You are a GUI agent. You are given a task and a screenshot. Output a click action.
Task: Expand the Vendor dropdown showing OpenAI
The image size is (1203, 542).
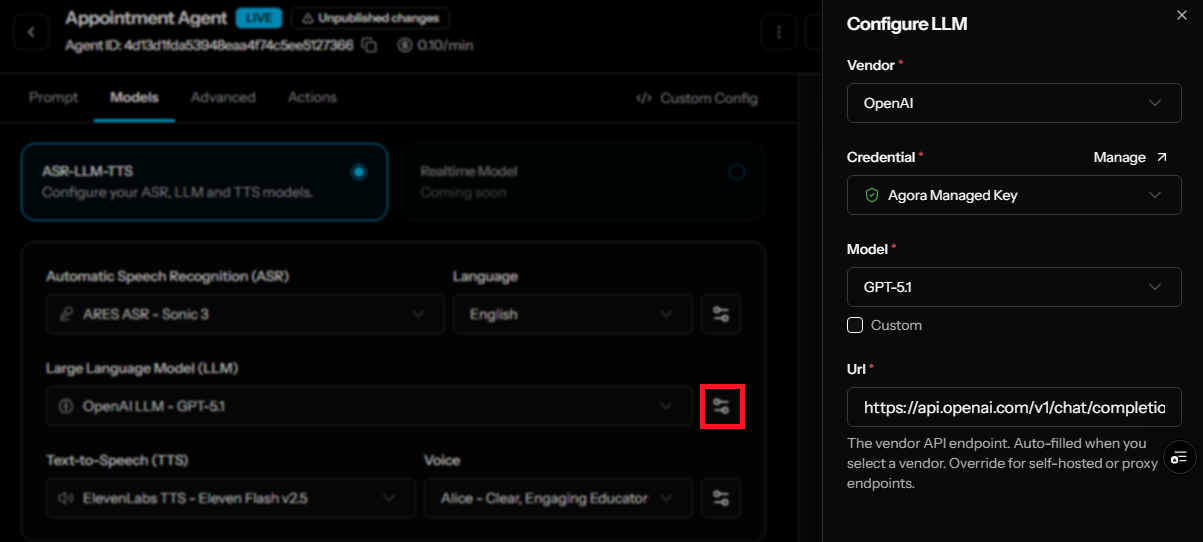[1014, 102]
